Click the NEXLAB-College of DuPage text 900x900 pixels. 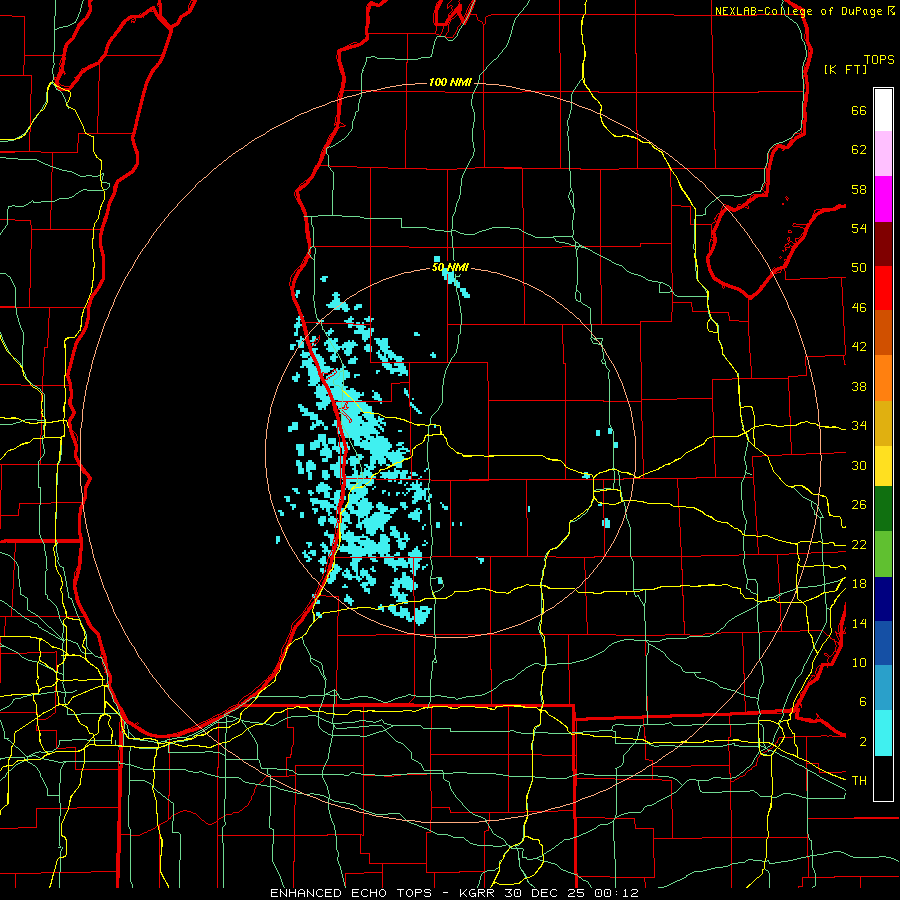click(x=799, y=11)
